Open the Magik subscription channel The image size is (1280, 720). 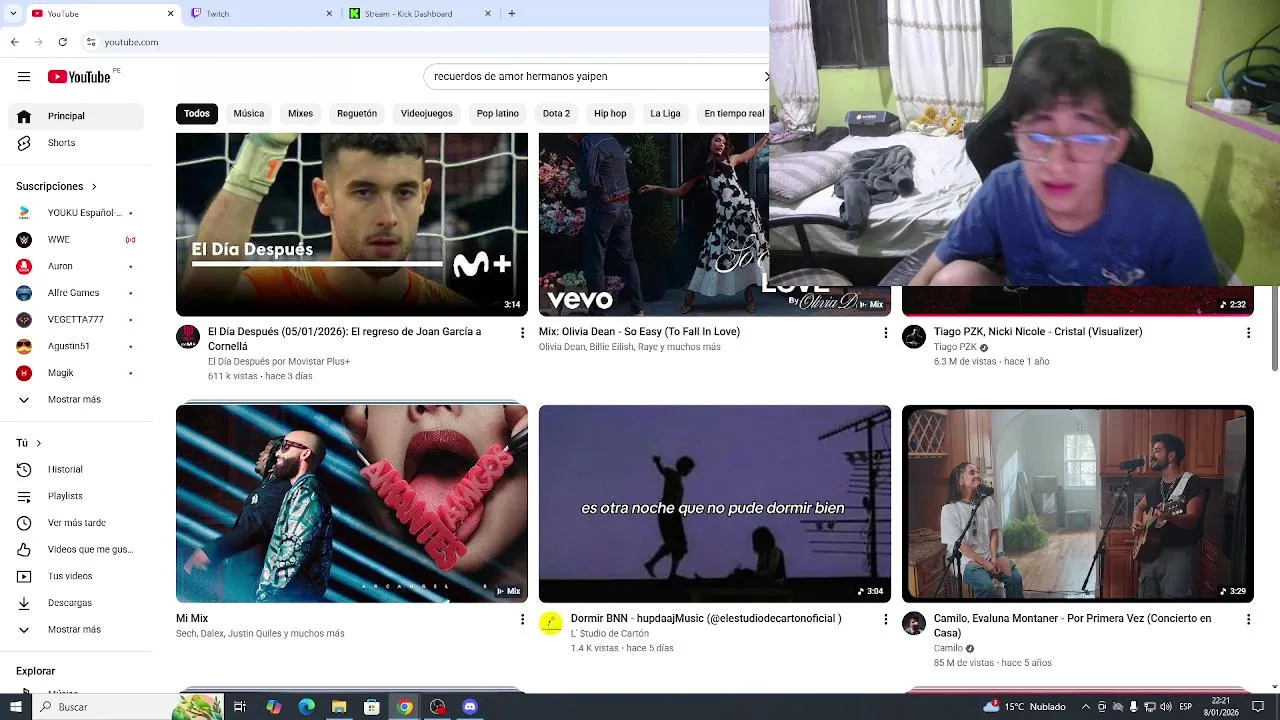coord(76,373)
